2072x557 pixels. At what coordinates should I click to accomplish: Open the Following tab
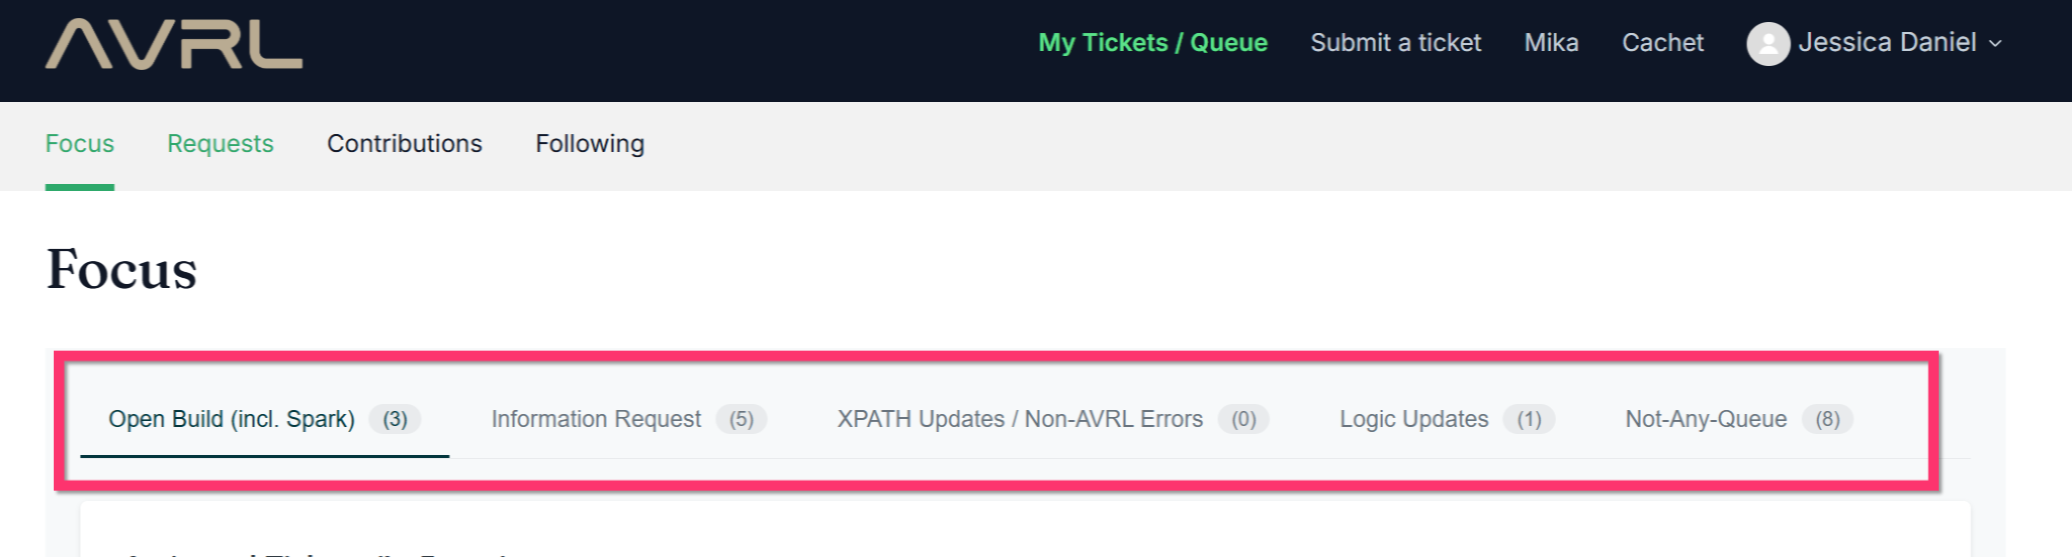(590, 144)
